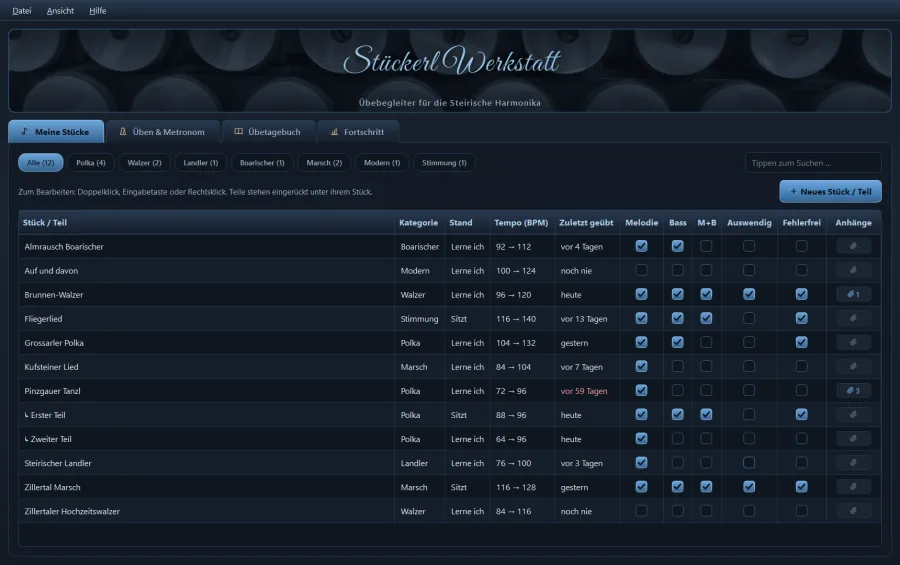Switch to Meine Stücke tab

(x=56, y=131)
